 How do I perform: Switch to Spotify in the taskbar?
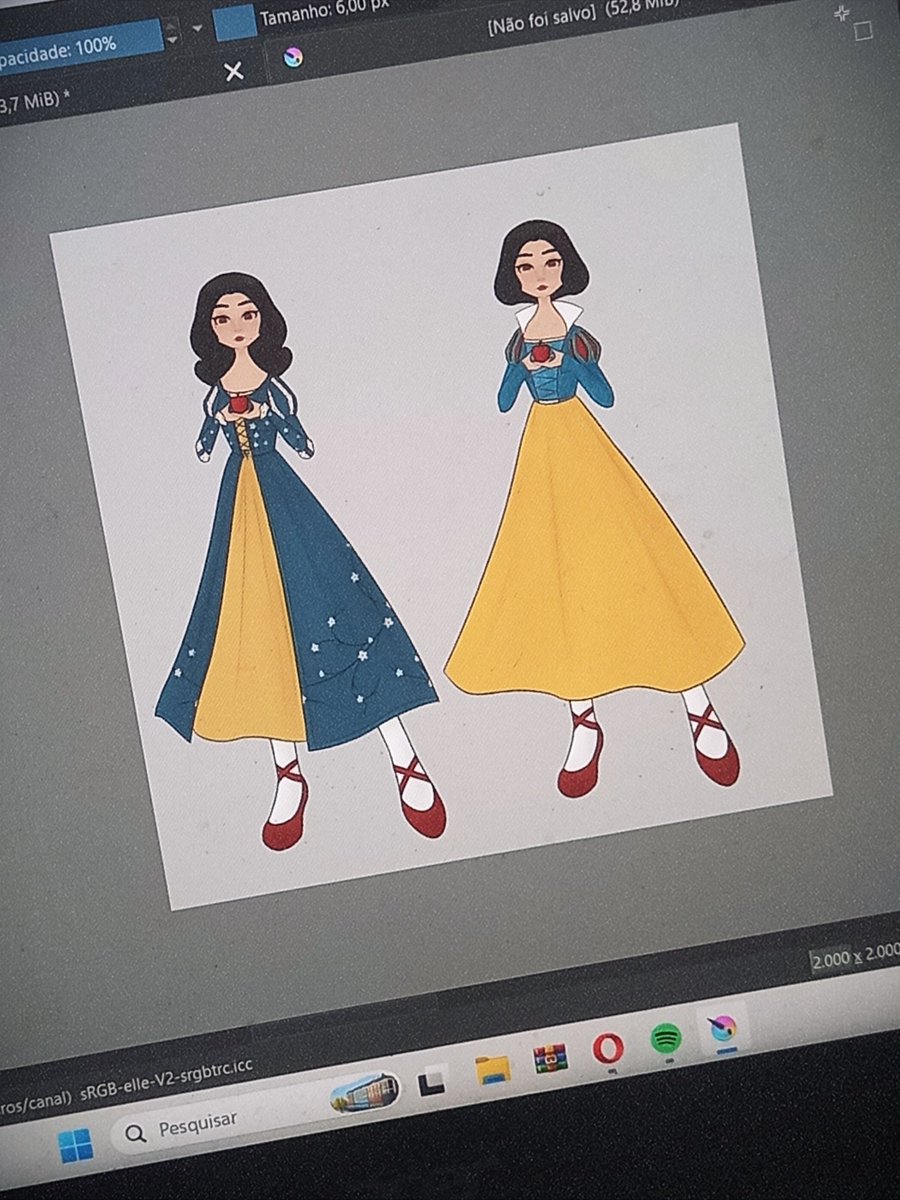[666, 1038]
